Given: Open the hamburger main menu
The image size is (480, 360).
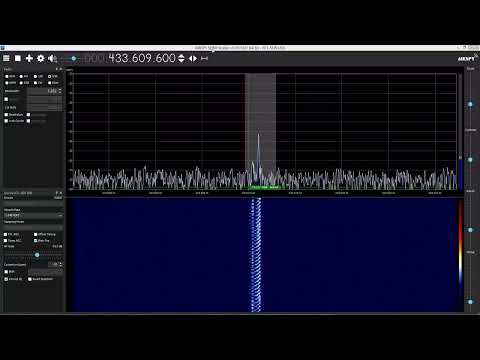Looking at the screenshot, I should [x=6, y=59].
